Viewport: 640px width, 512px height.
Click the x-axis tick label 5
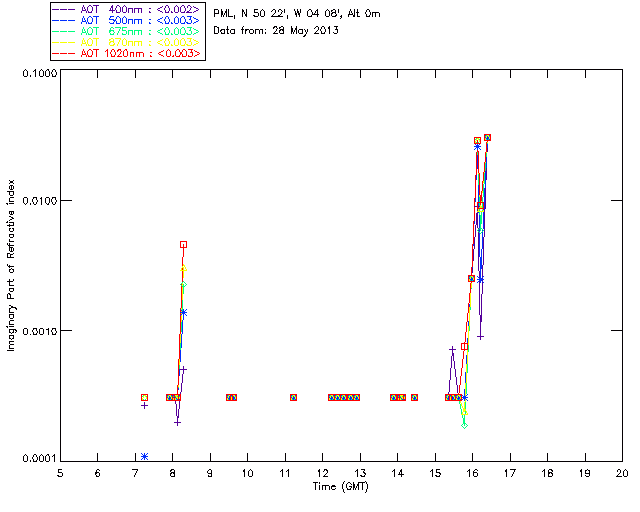click(60, 473)
